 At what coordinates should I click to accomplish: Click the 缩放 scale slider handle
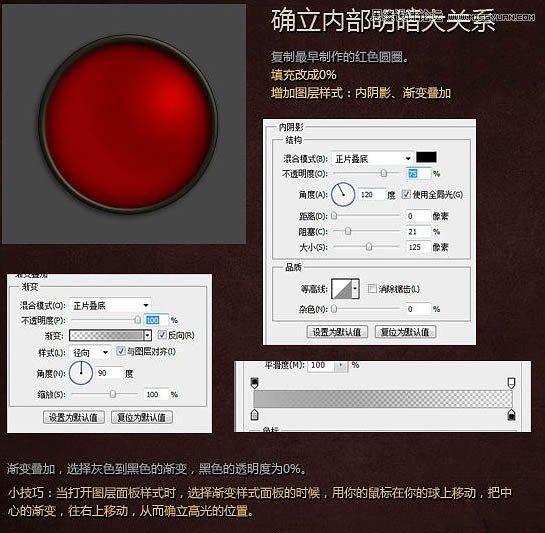coord(113,394)
